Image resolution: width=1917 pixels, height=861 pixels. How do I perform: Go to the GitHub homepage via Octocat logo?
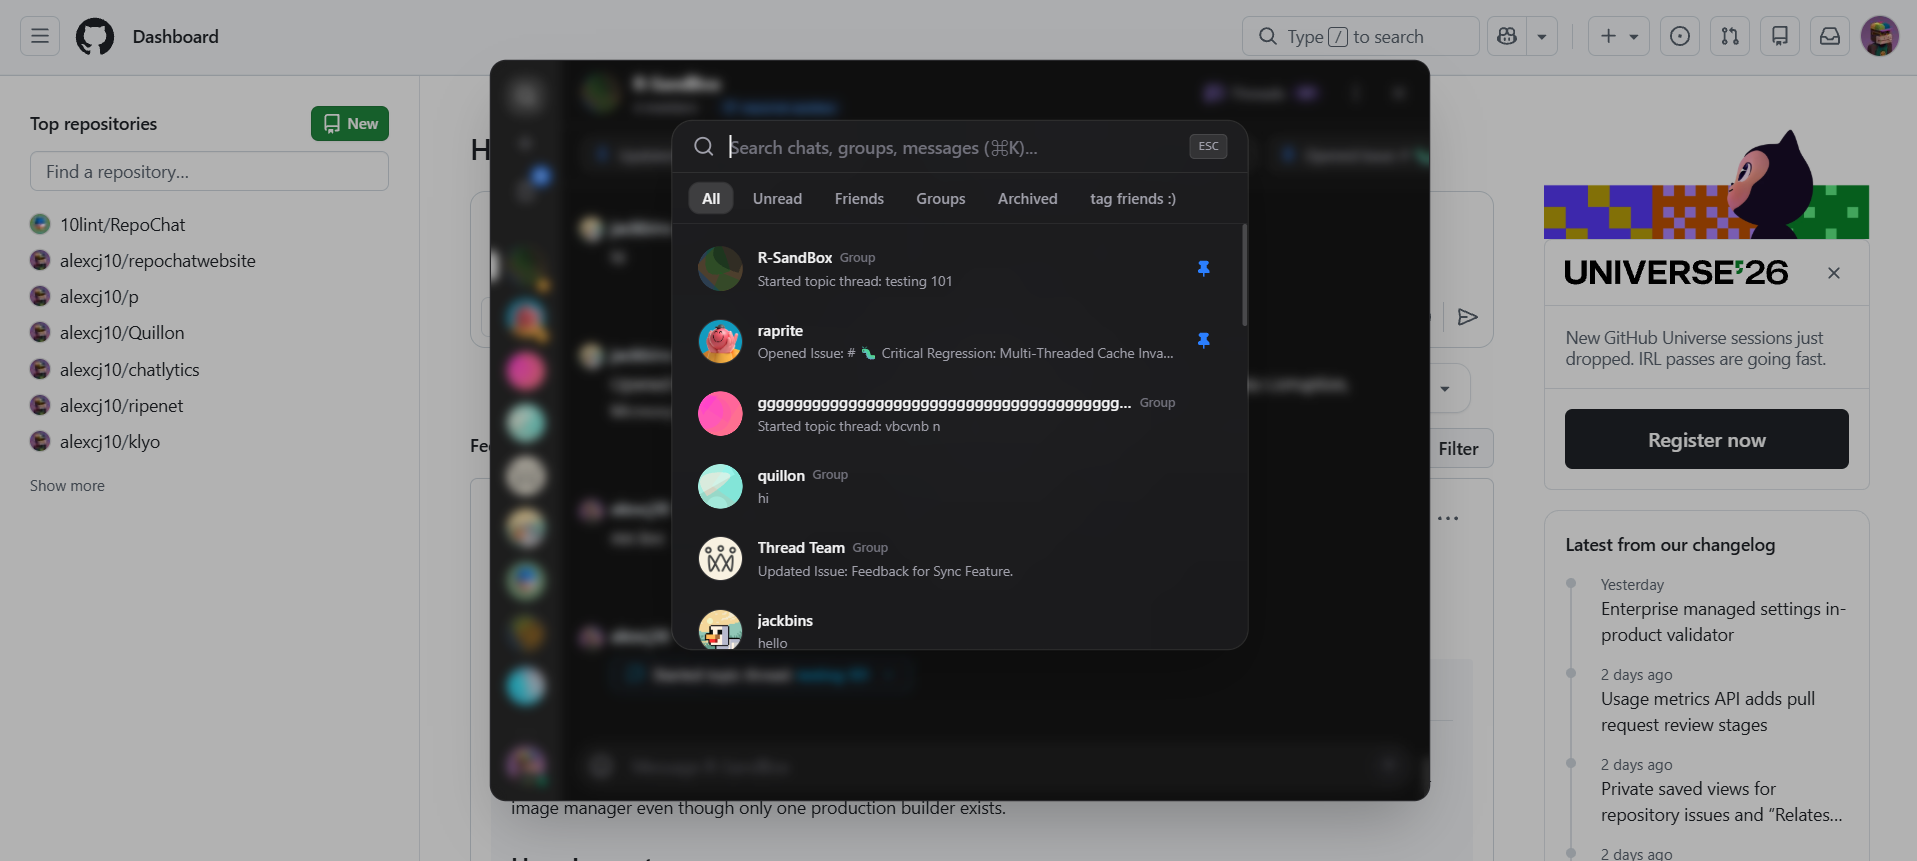[95, 36]
